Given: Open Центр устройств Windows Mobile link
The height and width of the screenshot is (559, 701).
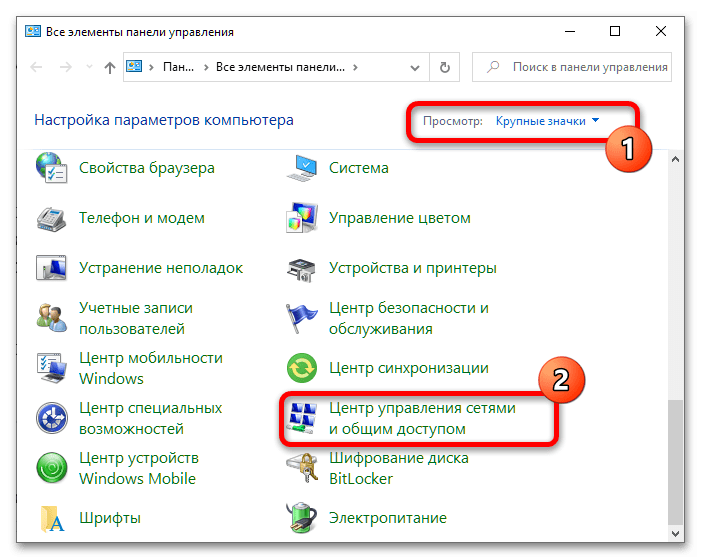Looking at the screenshot, I should pyautogui.click(x=139, y=468).
